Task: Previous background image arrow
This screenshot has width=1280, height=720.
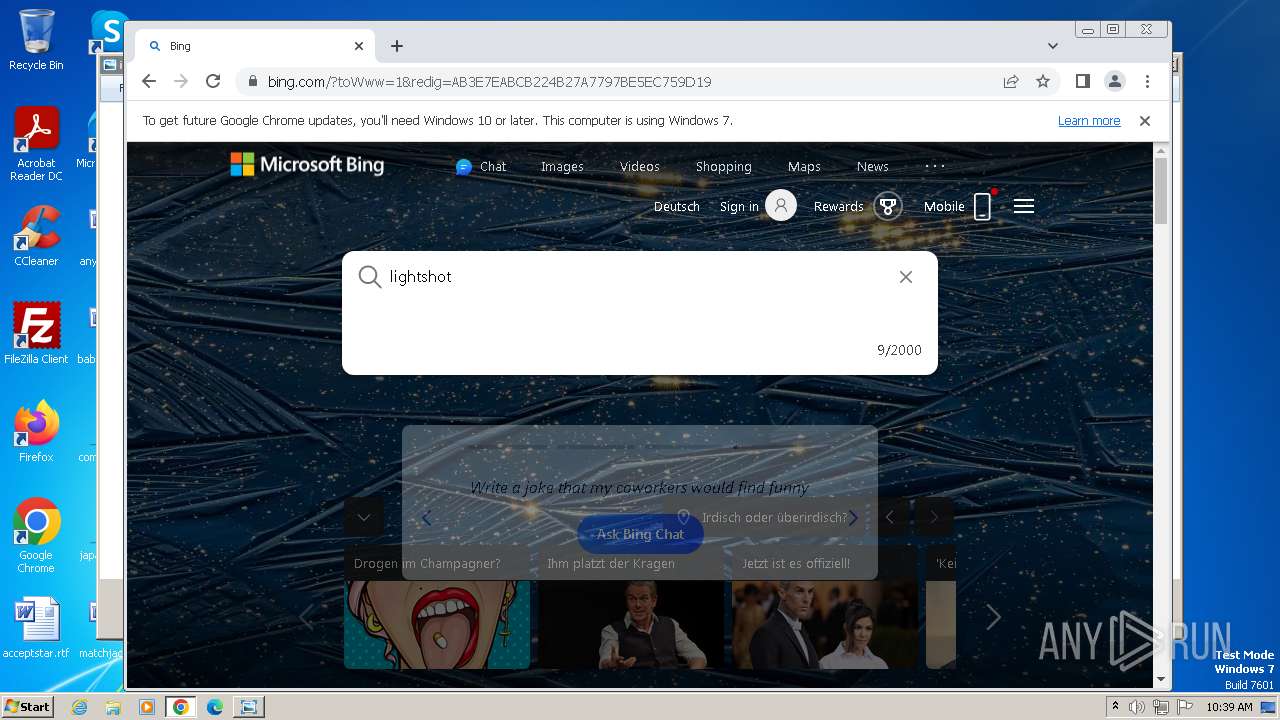Action: click(890, 517)
